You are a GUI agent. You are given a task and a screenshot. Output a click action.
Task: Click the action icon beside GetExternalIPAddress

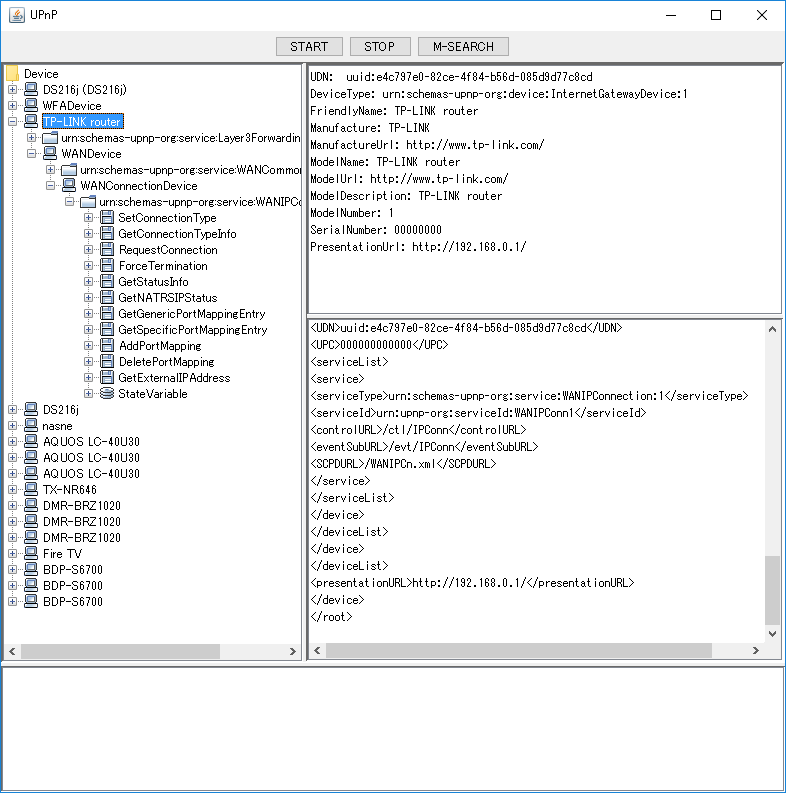tap(107, 378)
